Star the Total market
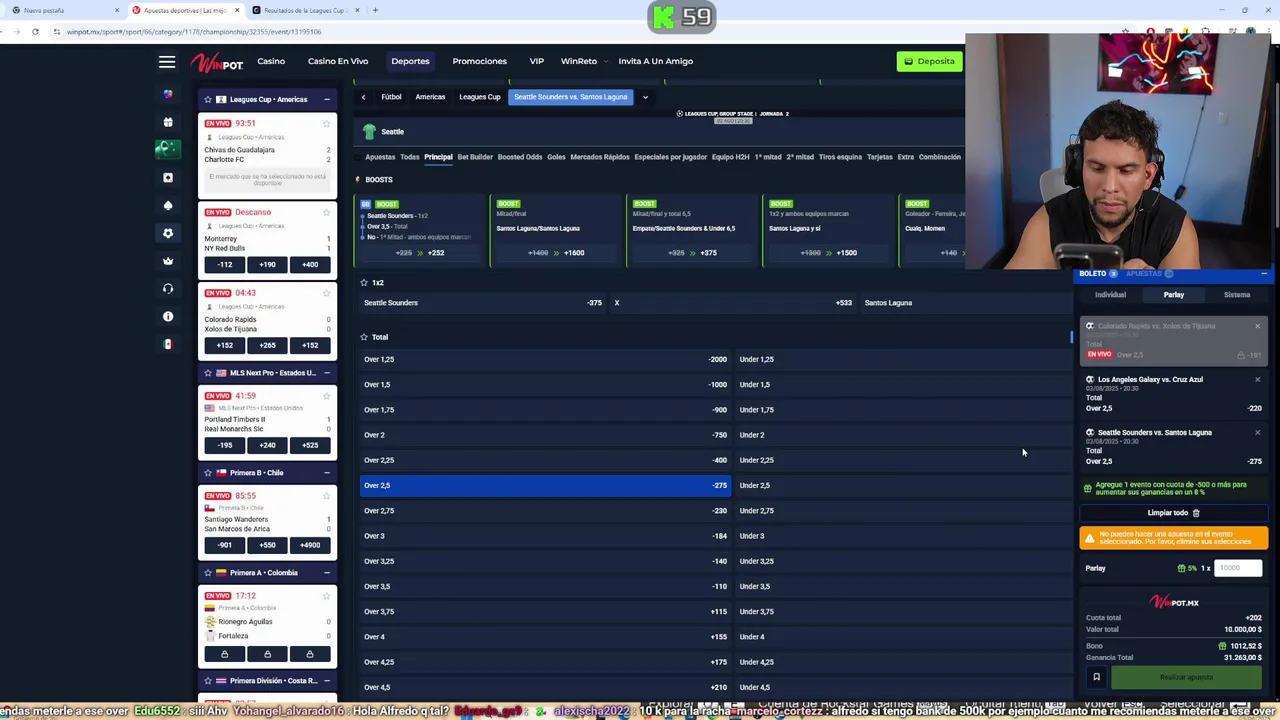 point(364,337)
